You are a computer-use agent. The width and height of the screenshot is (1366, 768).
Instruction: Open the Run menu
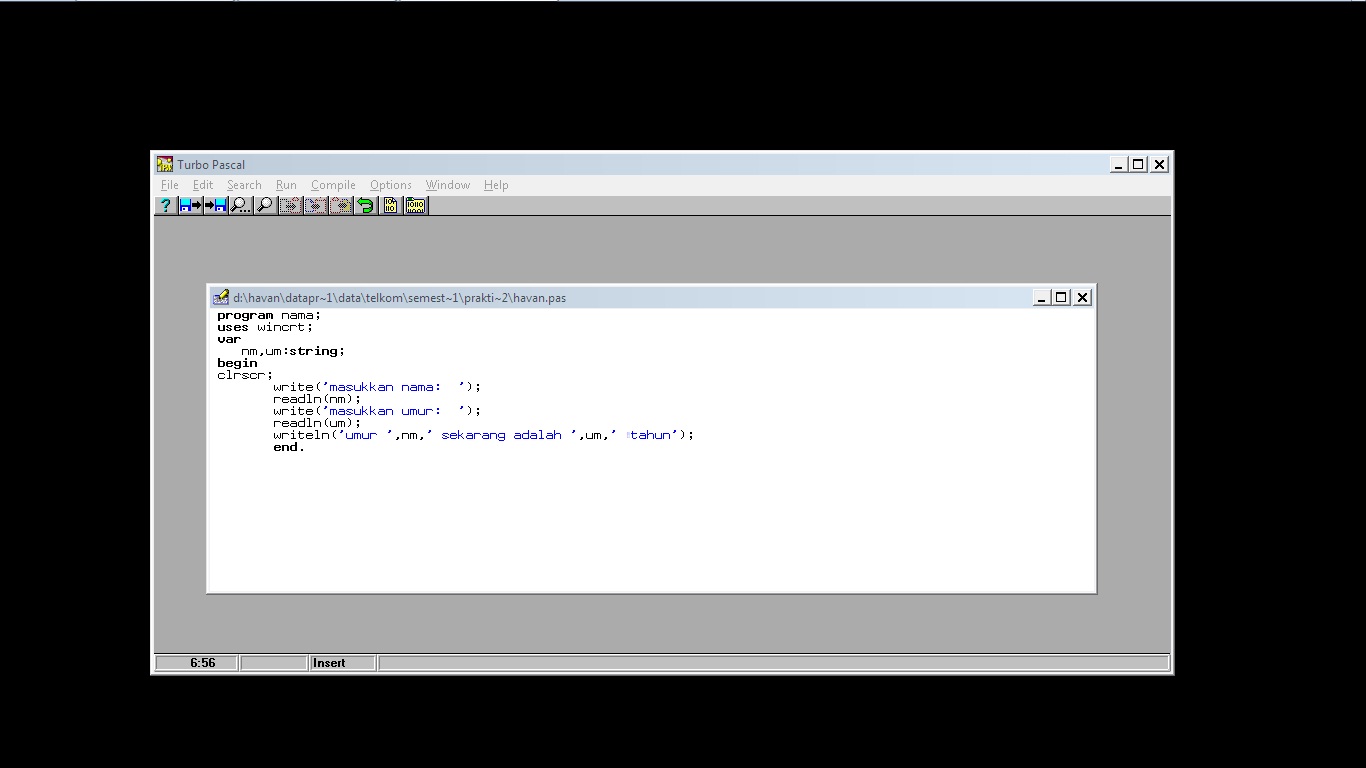click(286, 185)
